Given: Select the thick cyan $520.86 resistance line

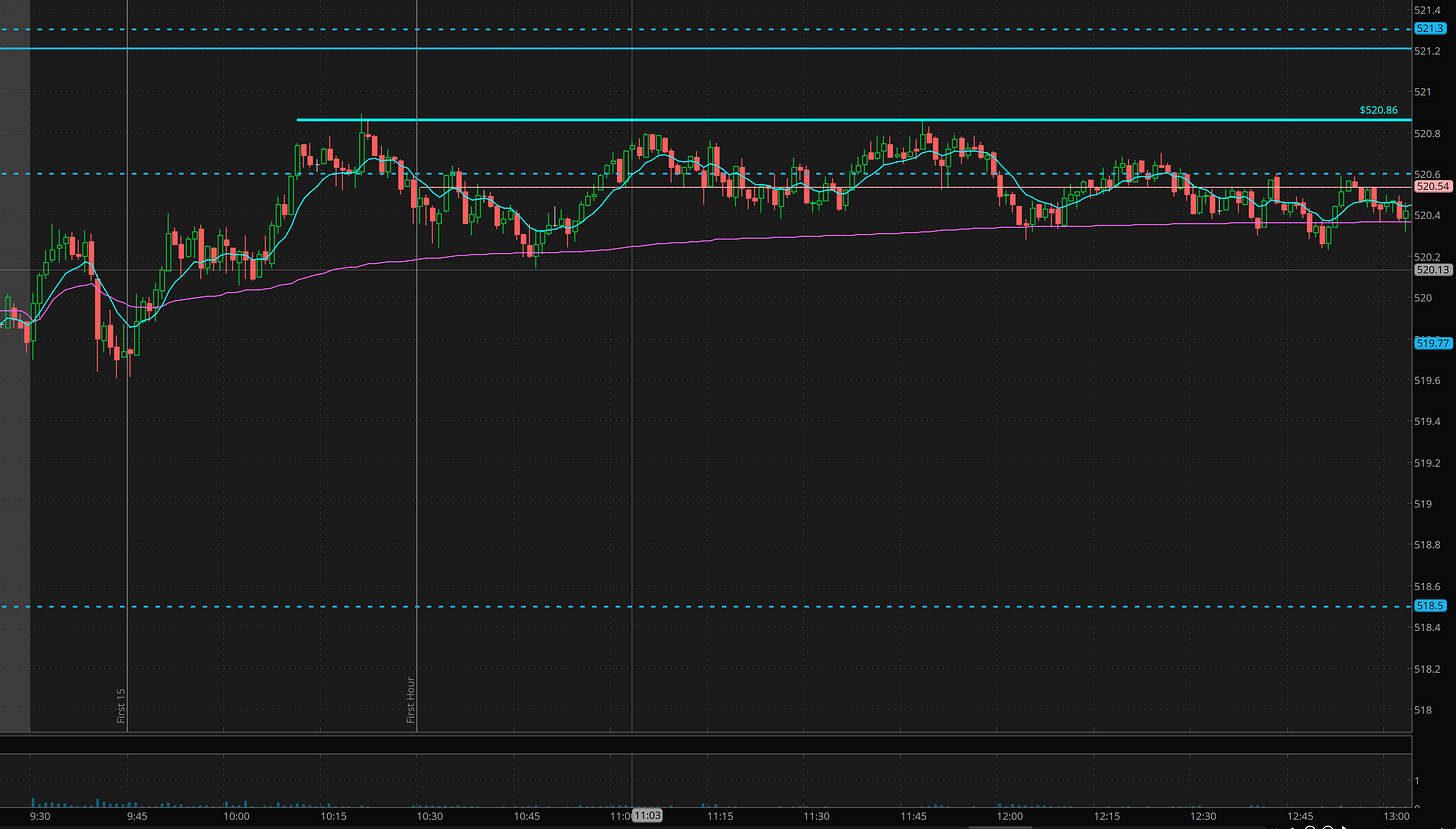Looking at the screenshot, I should pyautogui.click(x=854, y=120).
